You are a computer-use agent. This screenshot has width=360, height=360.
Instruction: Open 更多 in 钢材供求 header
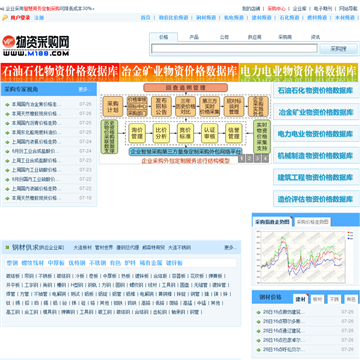coord(230,248)
